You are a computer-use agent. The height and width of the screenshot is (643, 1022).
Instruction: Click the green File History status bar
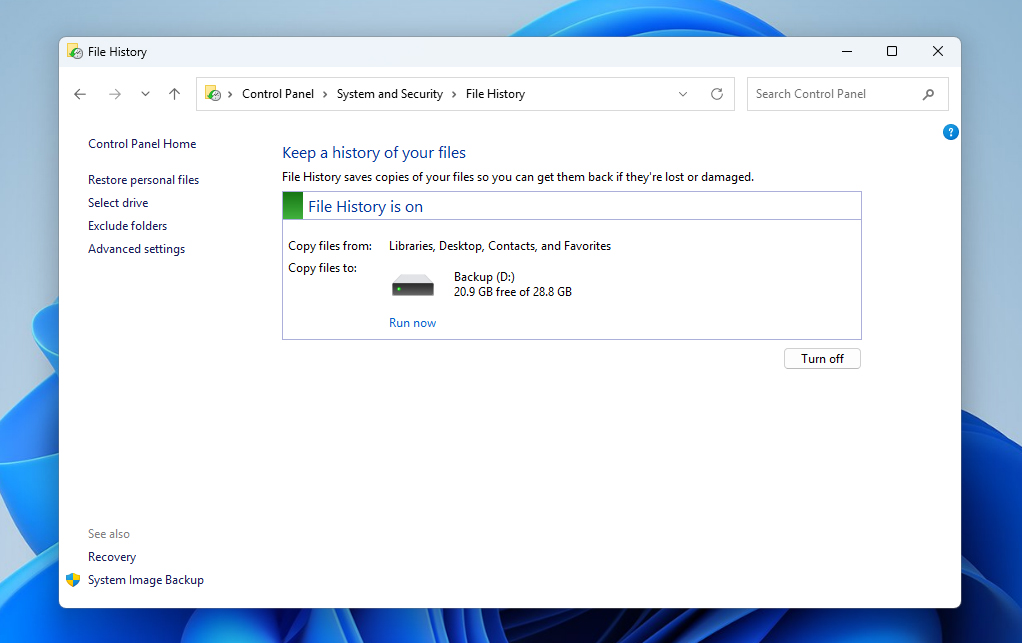tap(292, 205)
